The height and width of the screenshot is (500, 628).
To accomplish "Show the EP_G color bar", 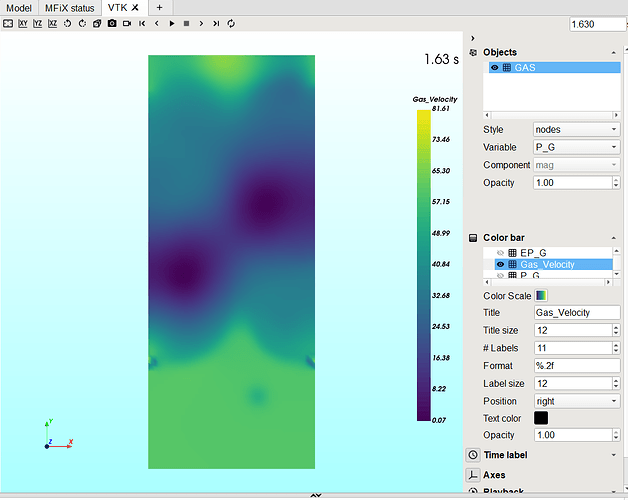I will point(500,253).
